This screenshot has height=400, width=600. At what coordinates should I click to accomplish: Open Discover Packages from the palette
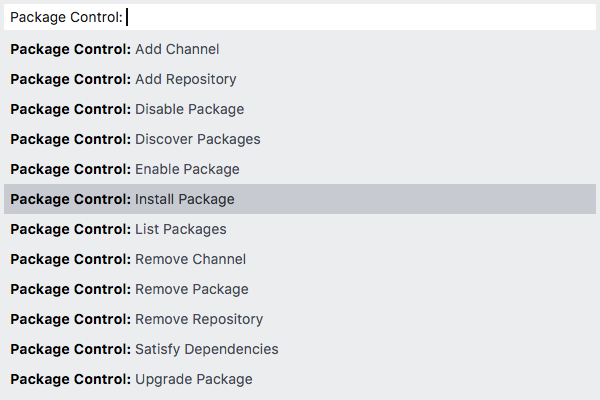pos(300,139)
